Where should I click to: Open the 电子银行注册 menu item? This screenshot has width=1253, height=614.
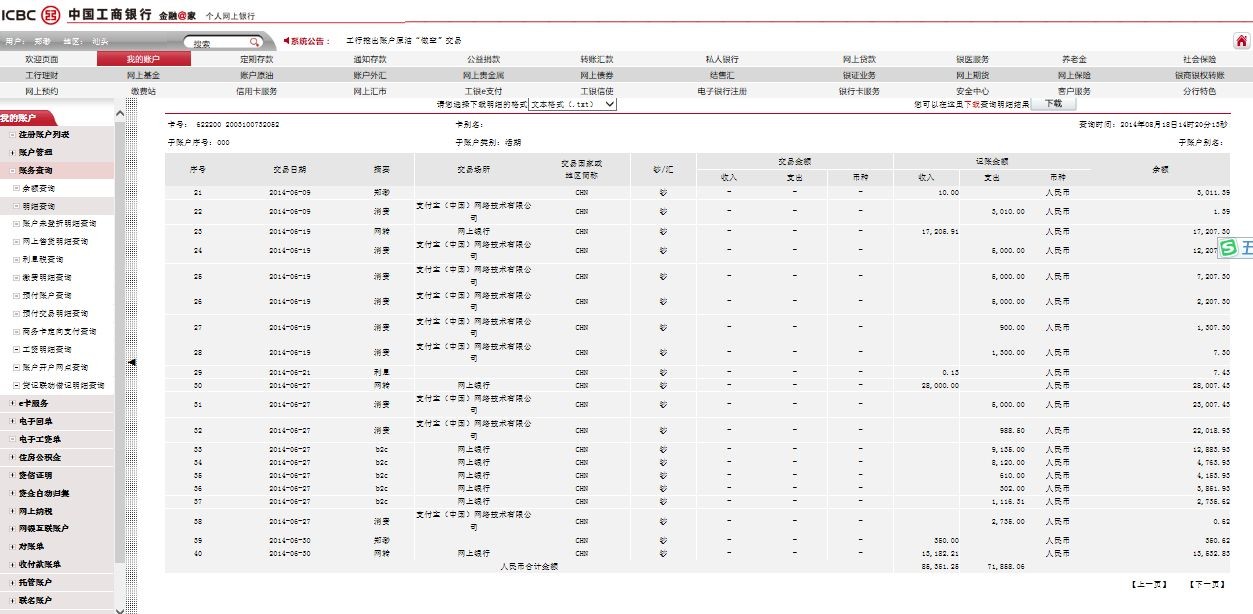coord(722,91)
